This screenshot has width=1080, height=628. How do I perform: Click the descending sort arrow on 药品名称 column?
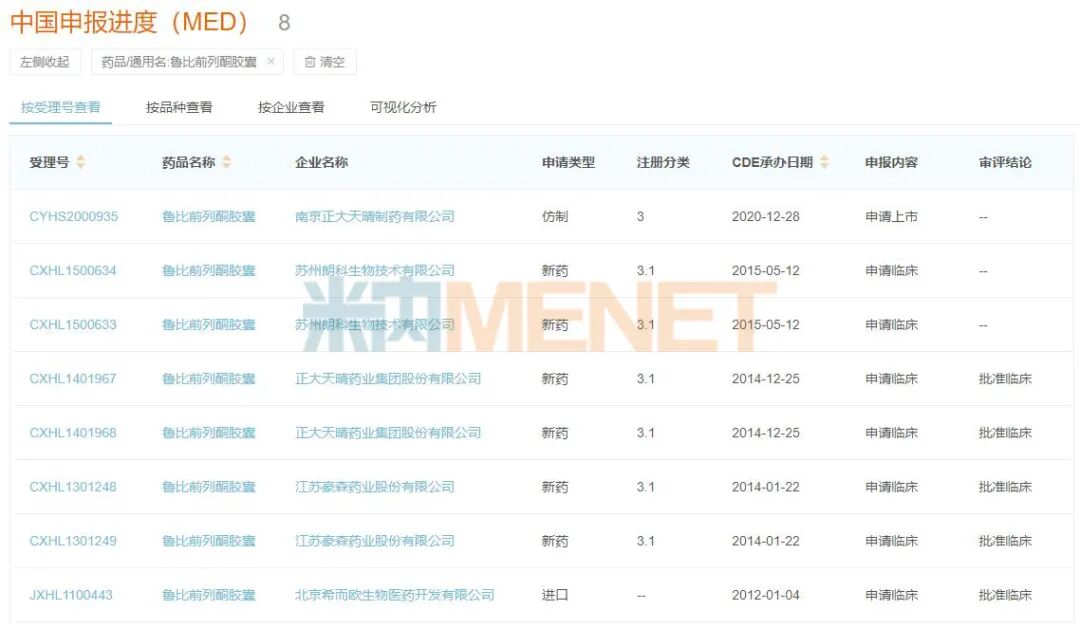click(x=227, y=167)
